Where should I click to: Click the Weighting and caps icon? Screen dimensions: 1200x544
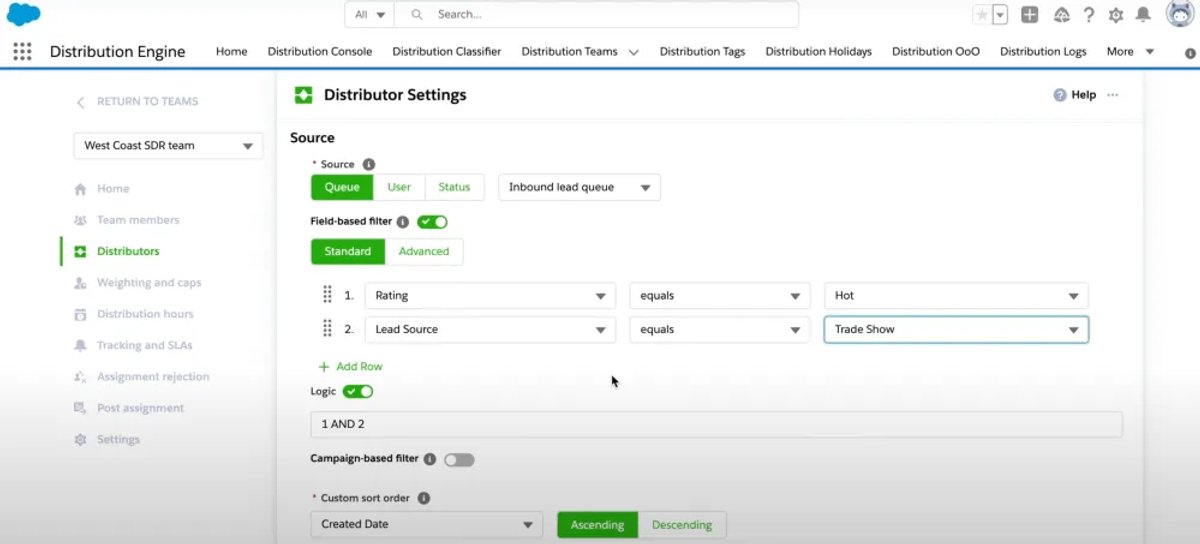(x=80, y=283)
